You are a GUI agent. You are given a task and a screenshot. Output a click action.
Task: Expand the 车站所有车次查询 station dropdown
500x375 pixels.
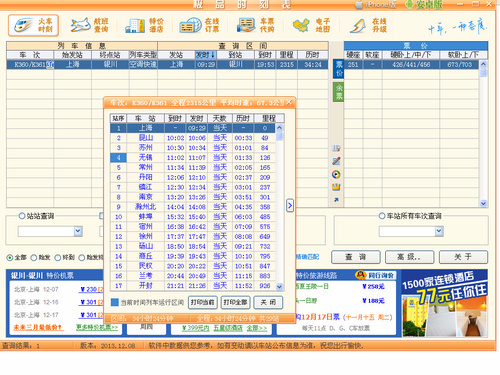439,231
